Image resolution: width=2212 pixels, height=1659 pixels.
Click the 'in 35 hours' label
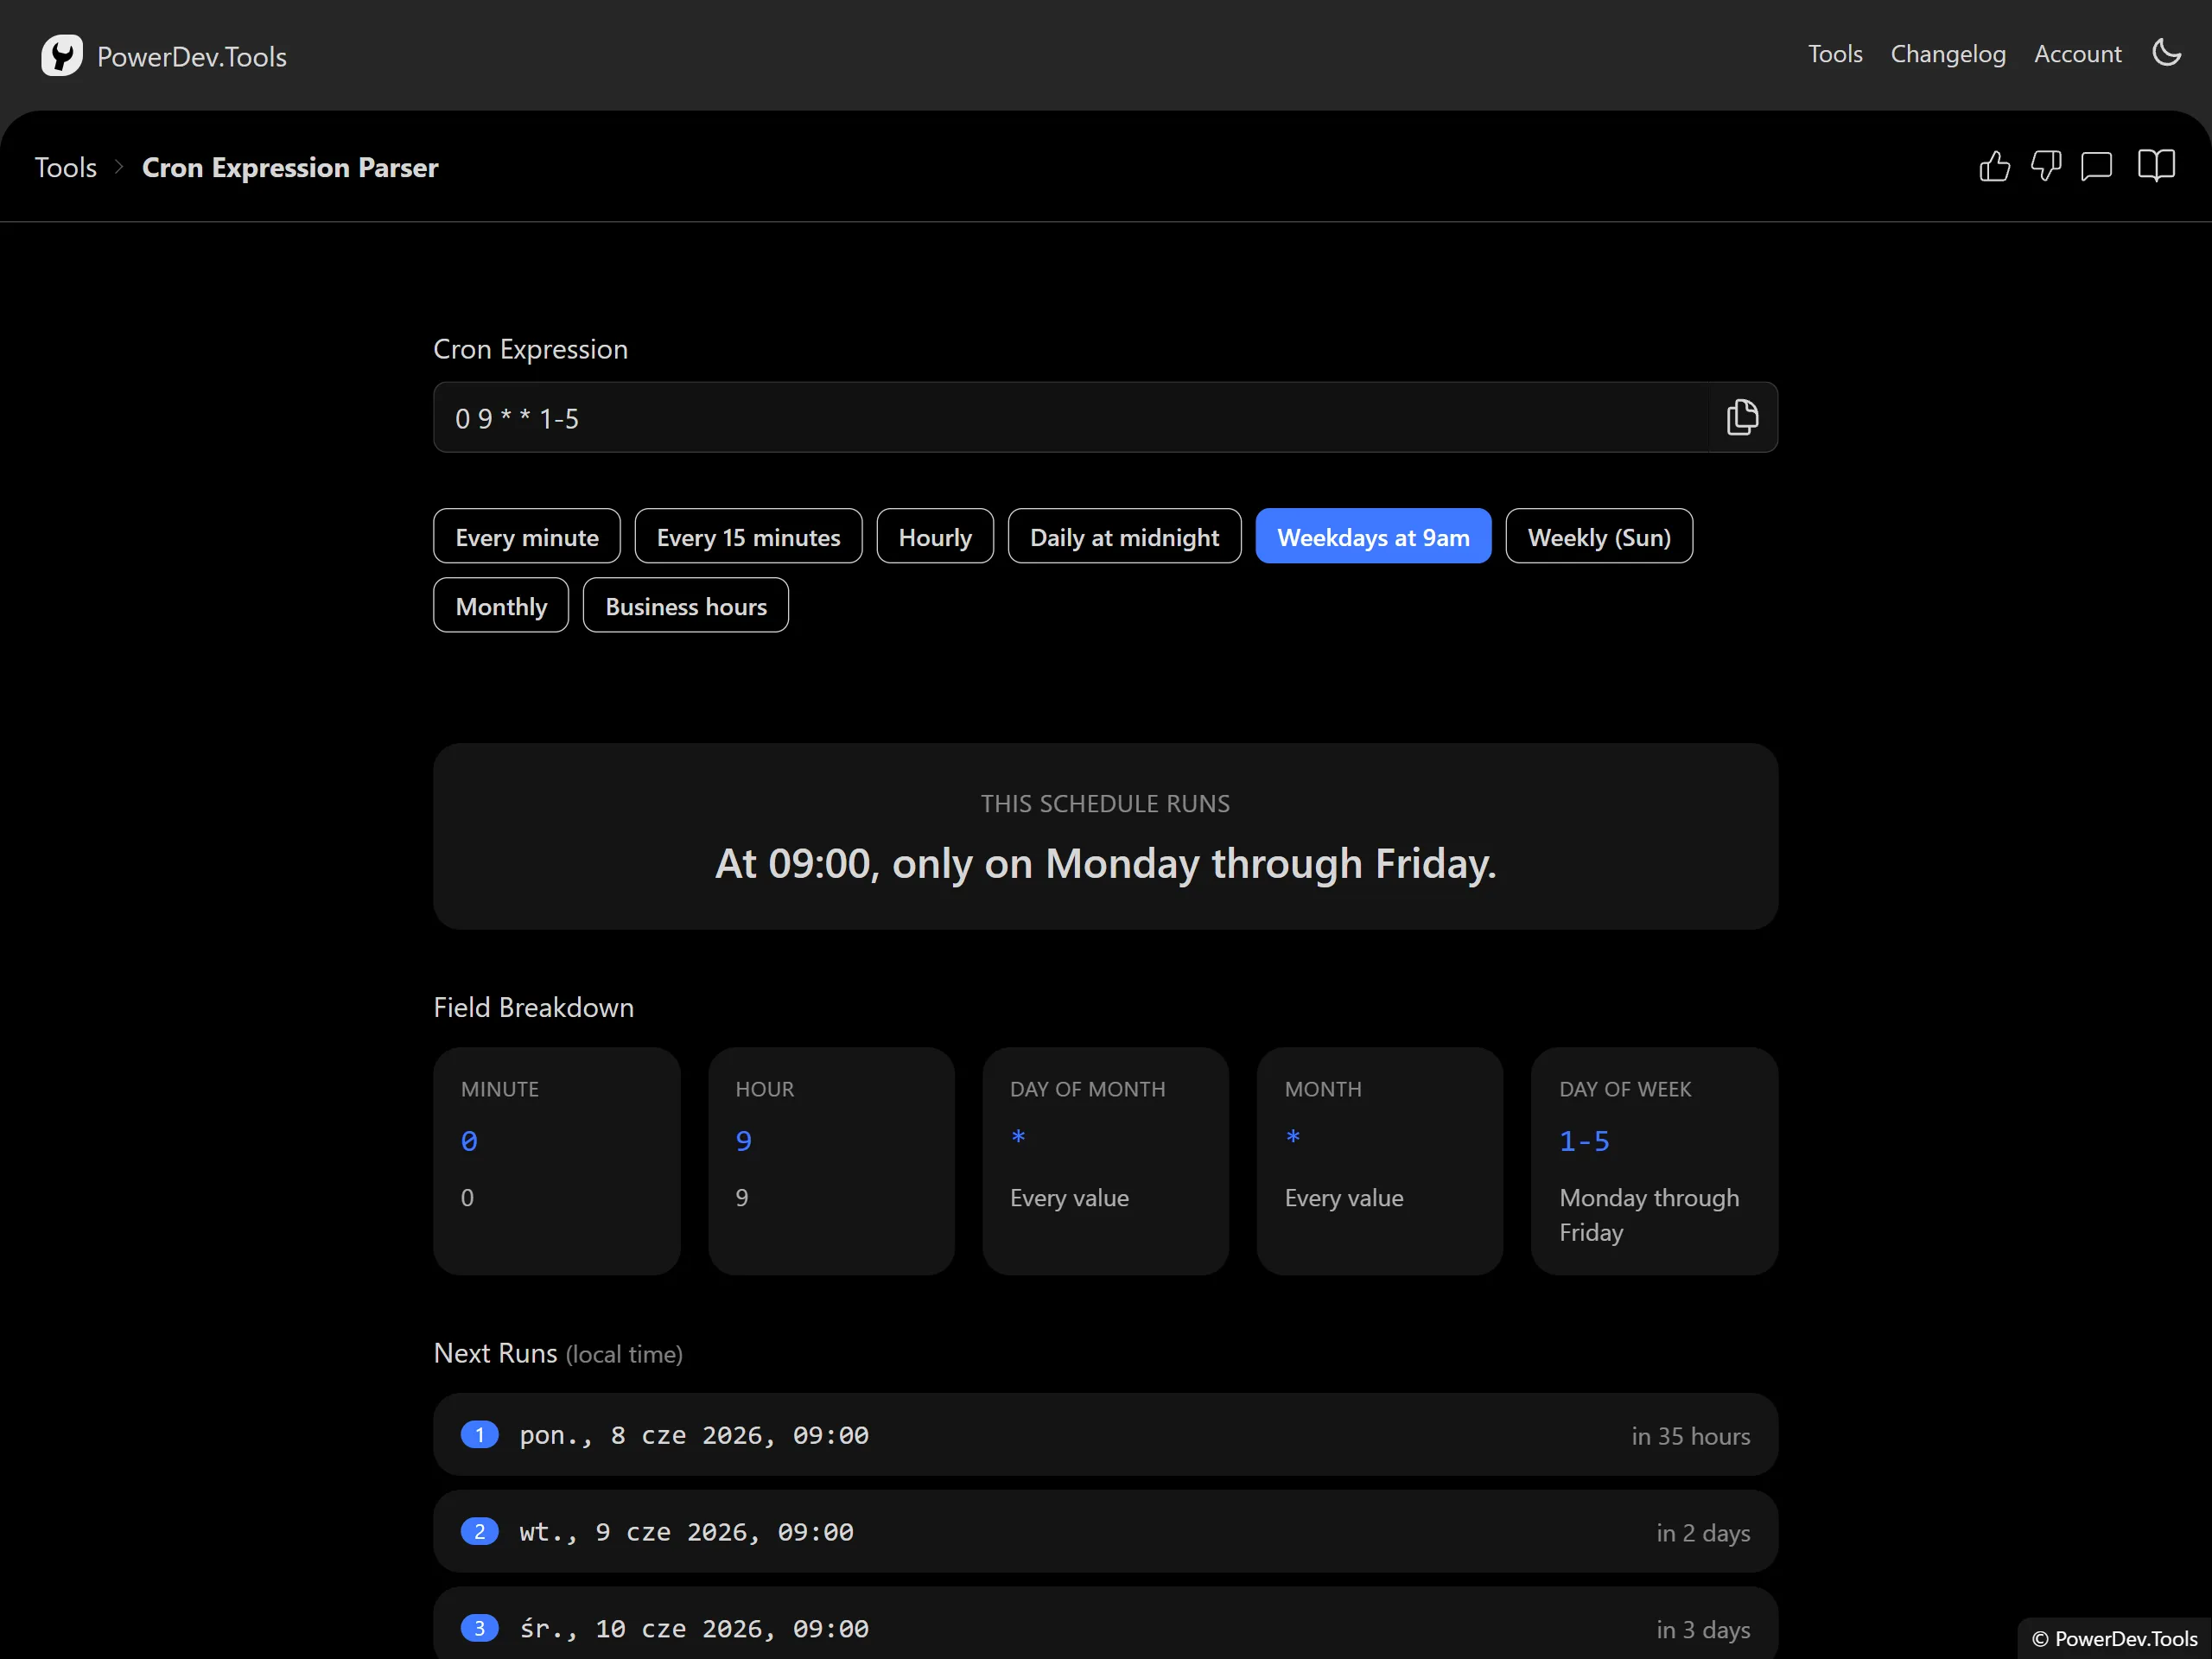[1691, 1436]
